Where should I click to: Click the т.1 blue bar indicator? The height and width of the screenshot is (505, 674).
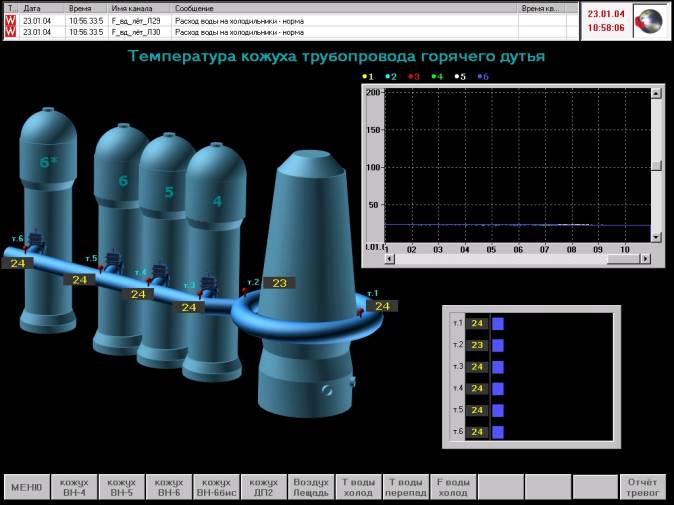pos(498,323)
